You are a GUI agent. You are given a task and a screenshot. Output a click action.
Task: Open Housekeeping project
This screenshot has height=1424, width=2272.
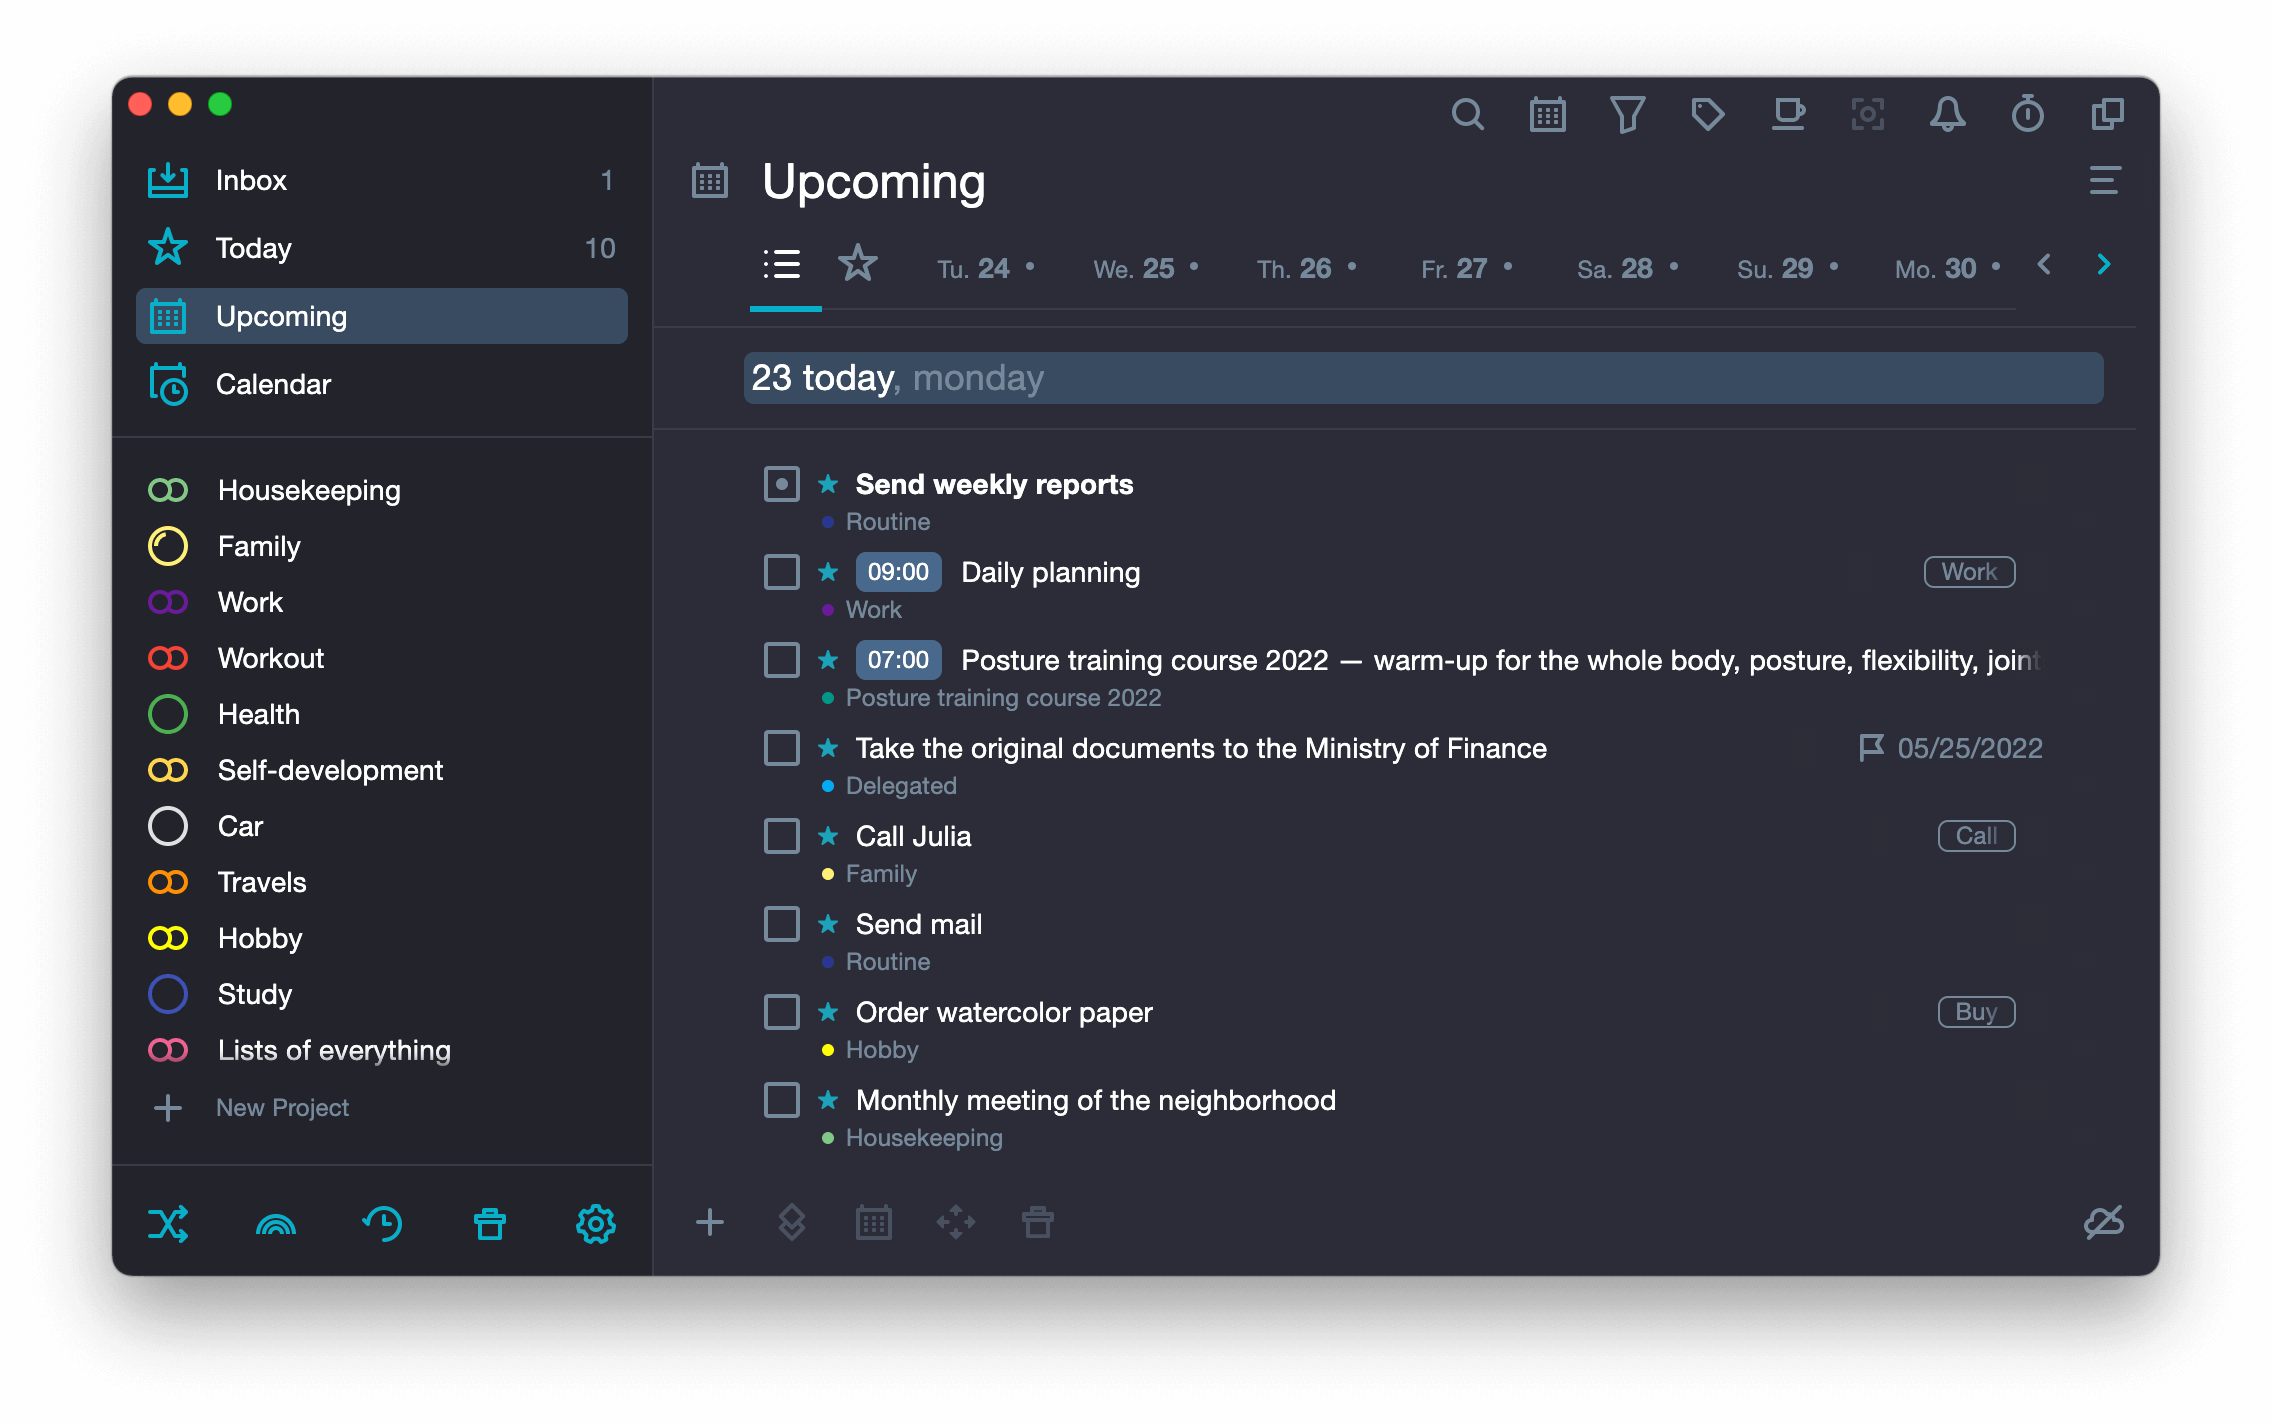pos(382,490)
